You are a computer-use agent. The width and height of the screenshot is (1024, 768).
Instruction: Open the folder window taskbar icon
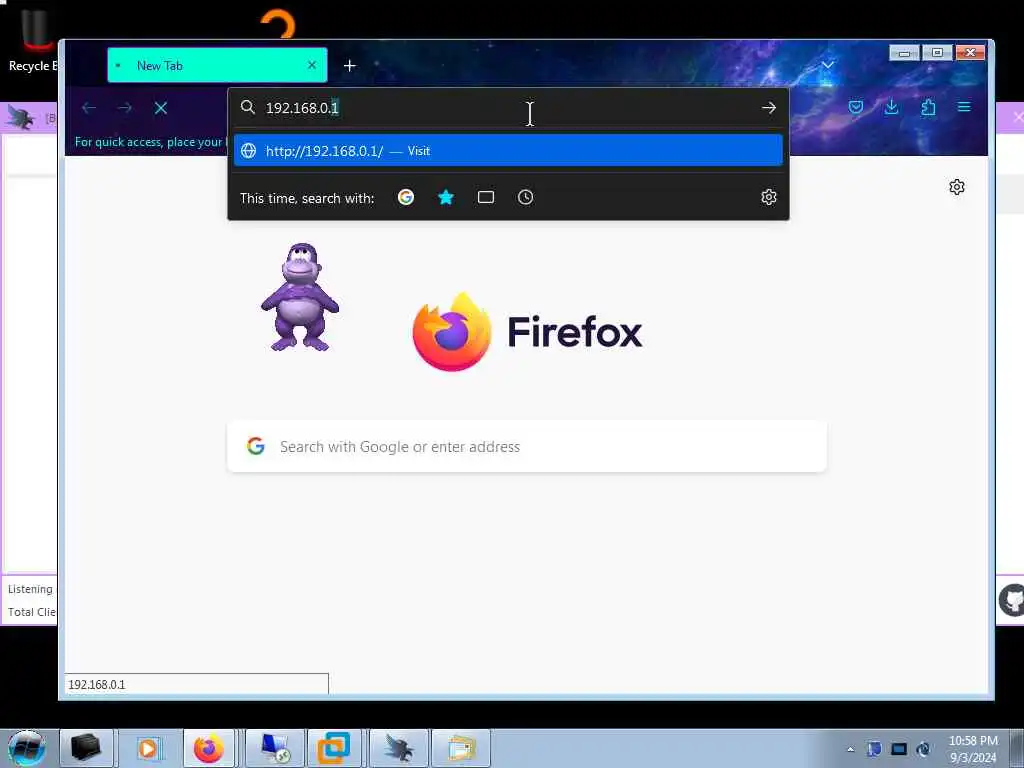coord(460,748)
